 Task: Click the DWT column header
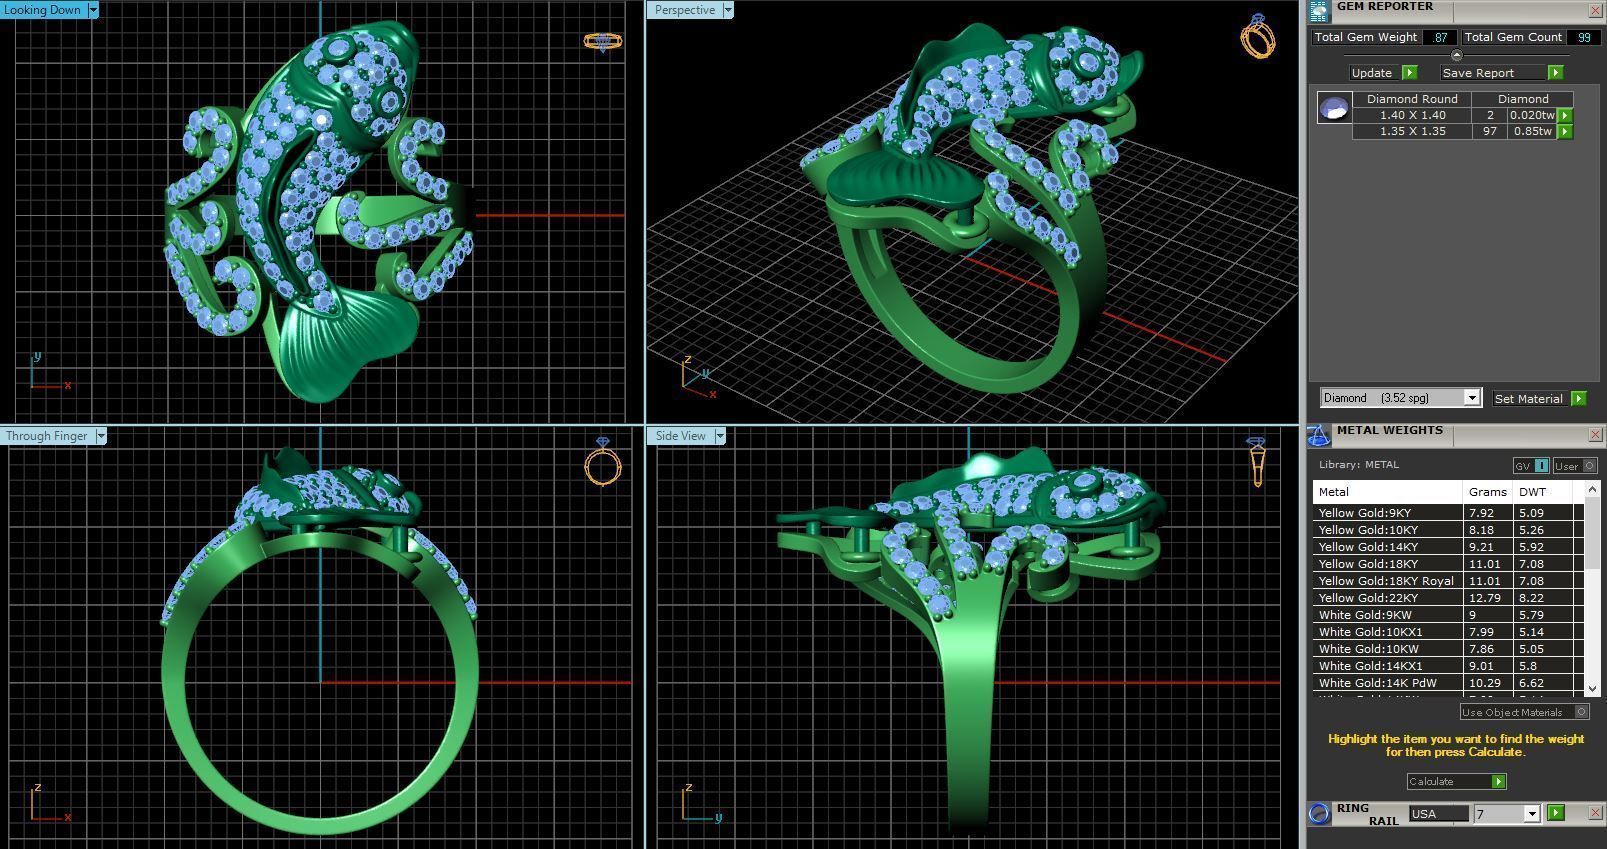(1543, 492)
